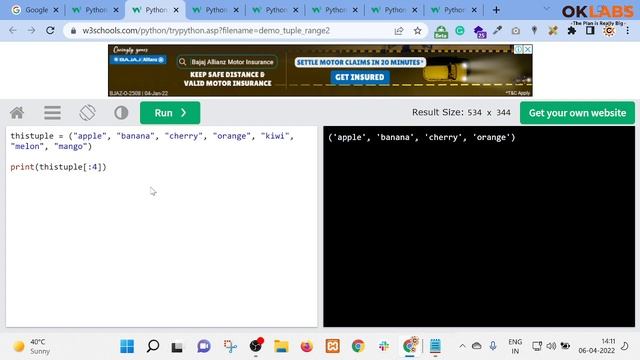Image resolution: width=640 pixels, height=360 pixels.
Task: Focus the address bar URL
Action: (x=206, y=31)
